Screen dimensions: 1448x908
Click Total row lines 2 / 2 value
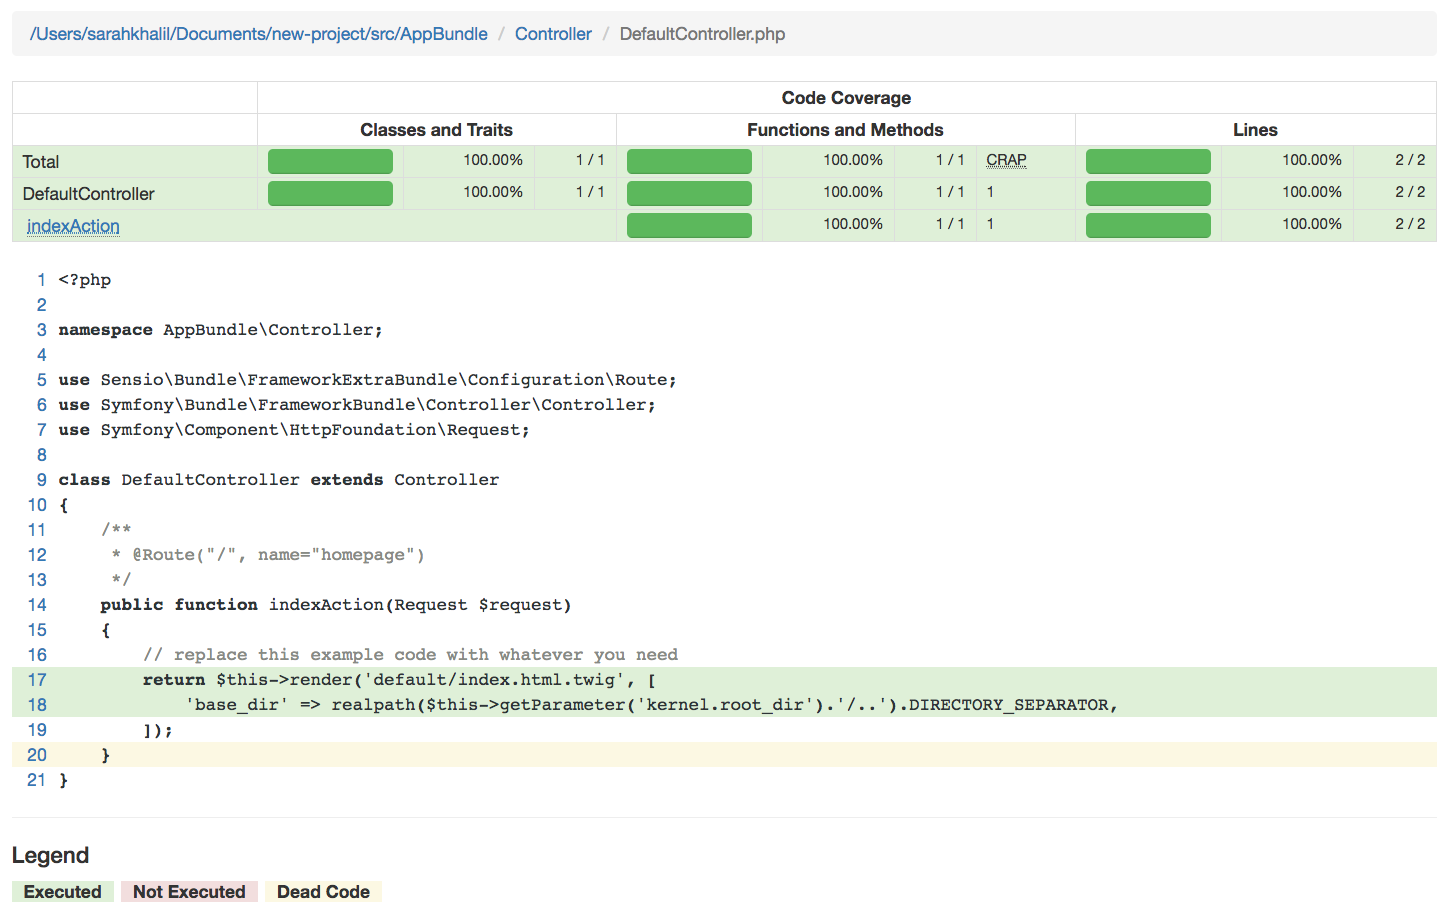tap(1410, 160)
